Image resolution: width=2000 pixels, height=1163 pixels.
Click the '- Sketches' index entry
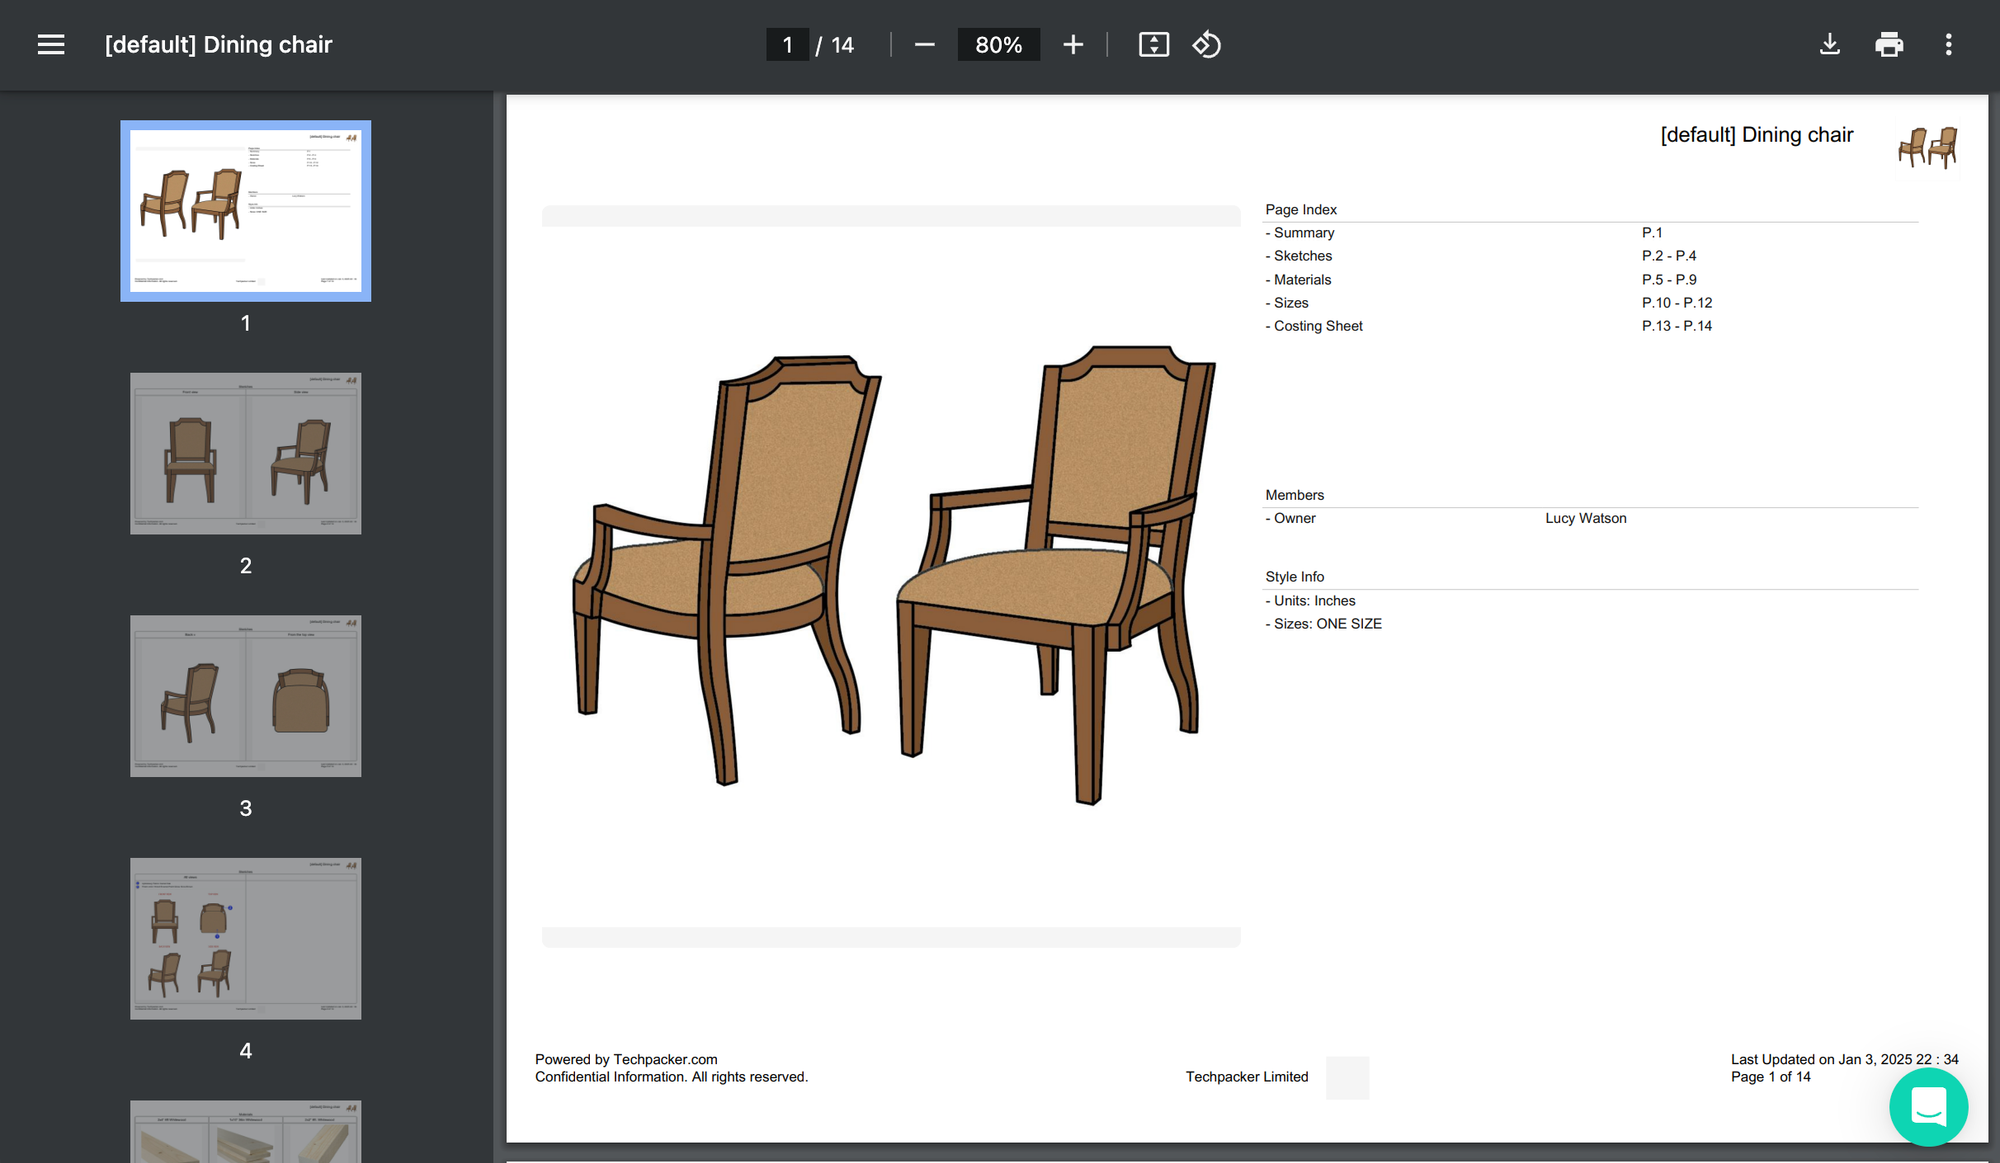[1299, 256]
